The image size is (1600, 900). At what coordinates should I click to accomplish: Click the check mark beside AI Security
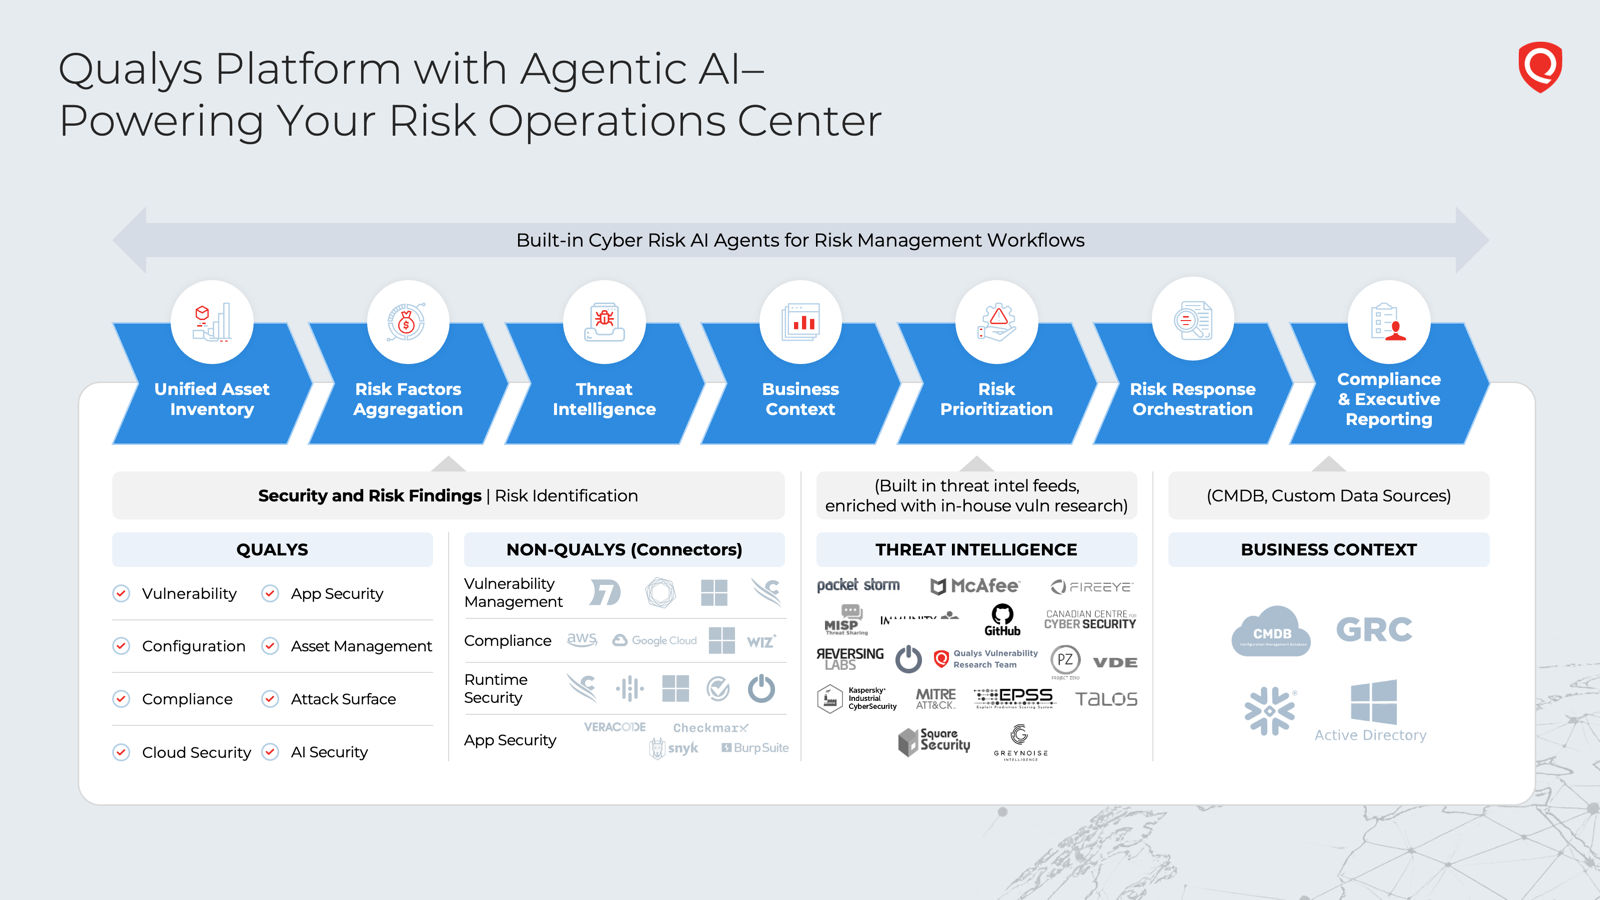(x=270, y=752)
